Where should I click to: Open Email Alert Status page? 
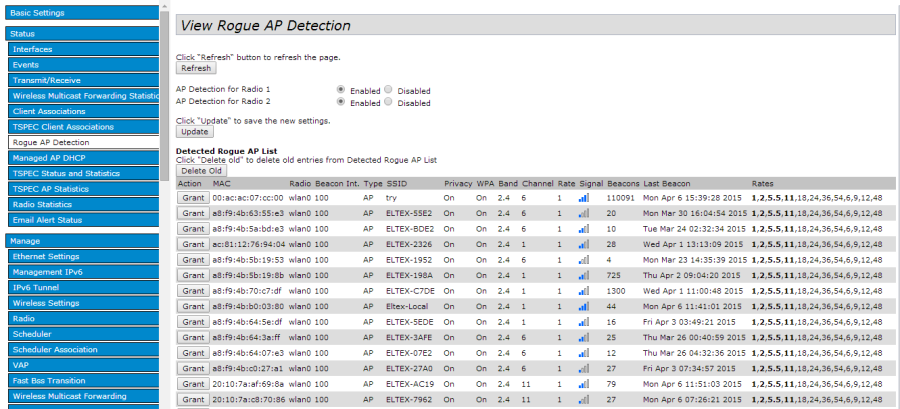coord(80,220)
